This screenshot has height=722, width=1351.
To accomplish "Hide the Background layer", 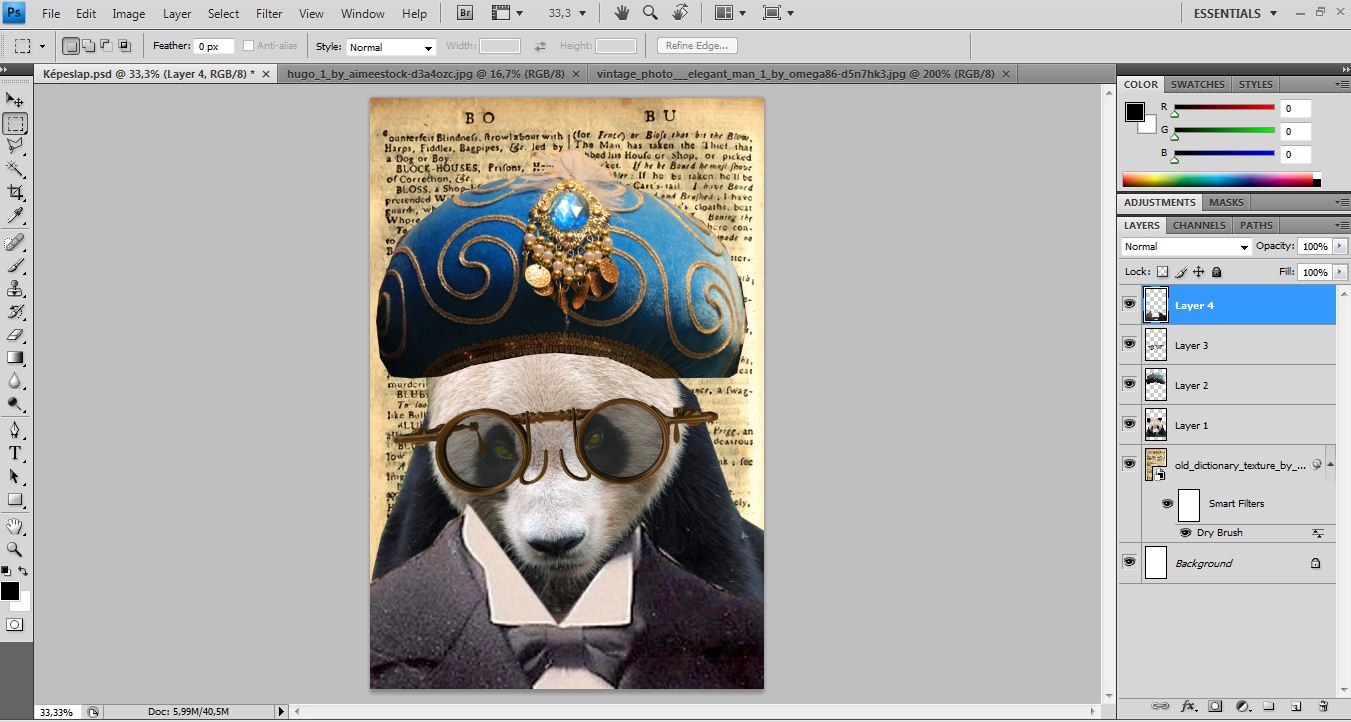I will [1129, 563].
